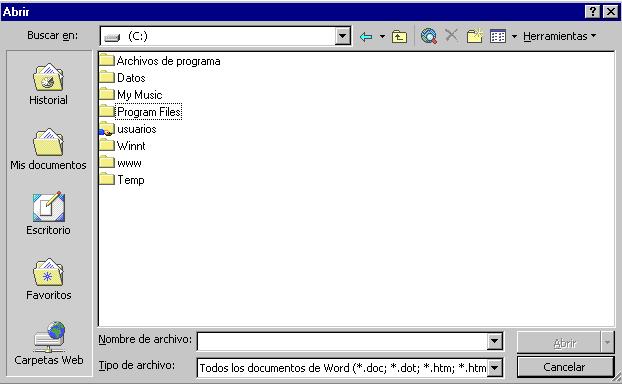Screen dimensions: 622x384
Task: Expand the Nombre de archivo dropdown arrow
Action: pyautogui.click(x=494, y=341)
